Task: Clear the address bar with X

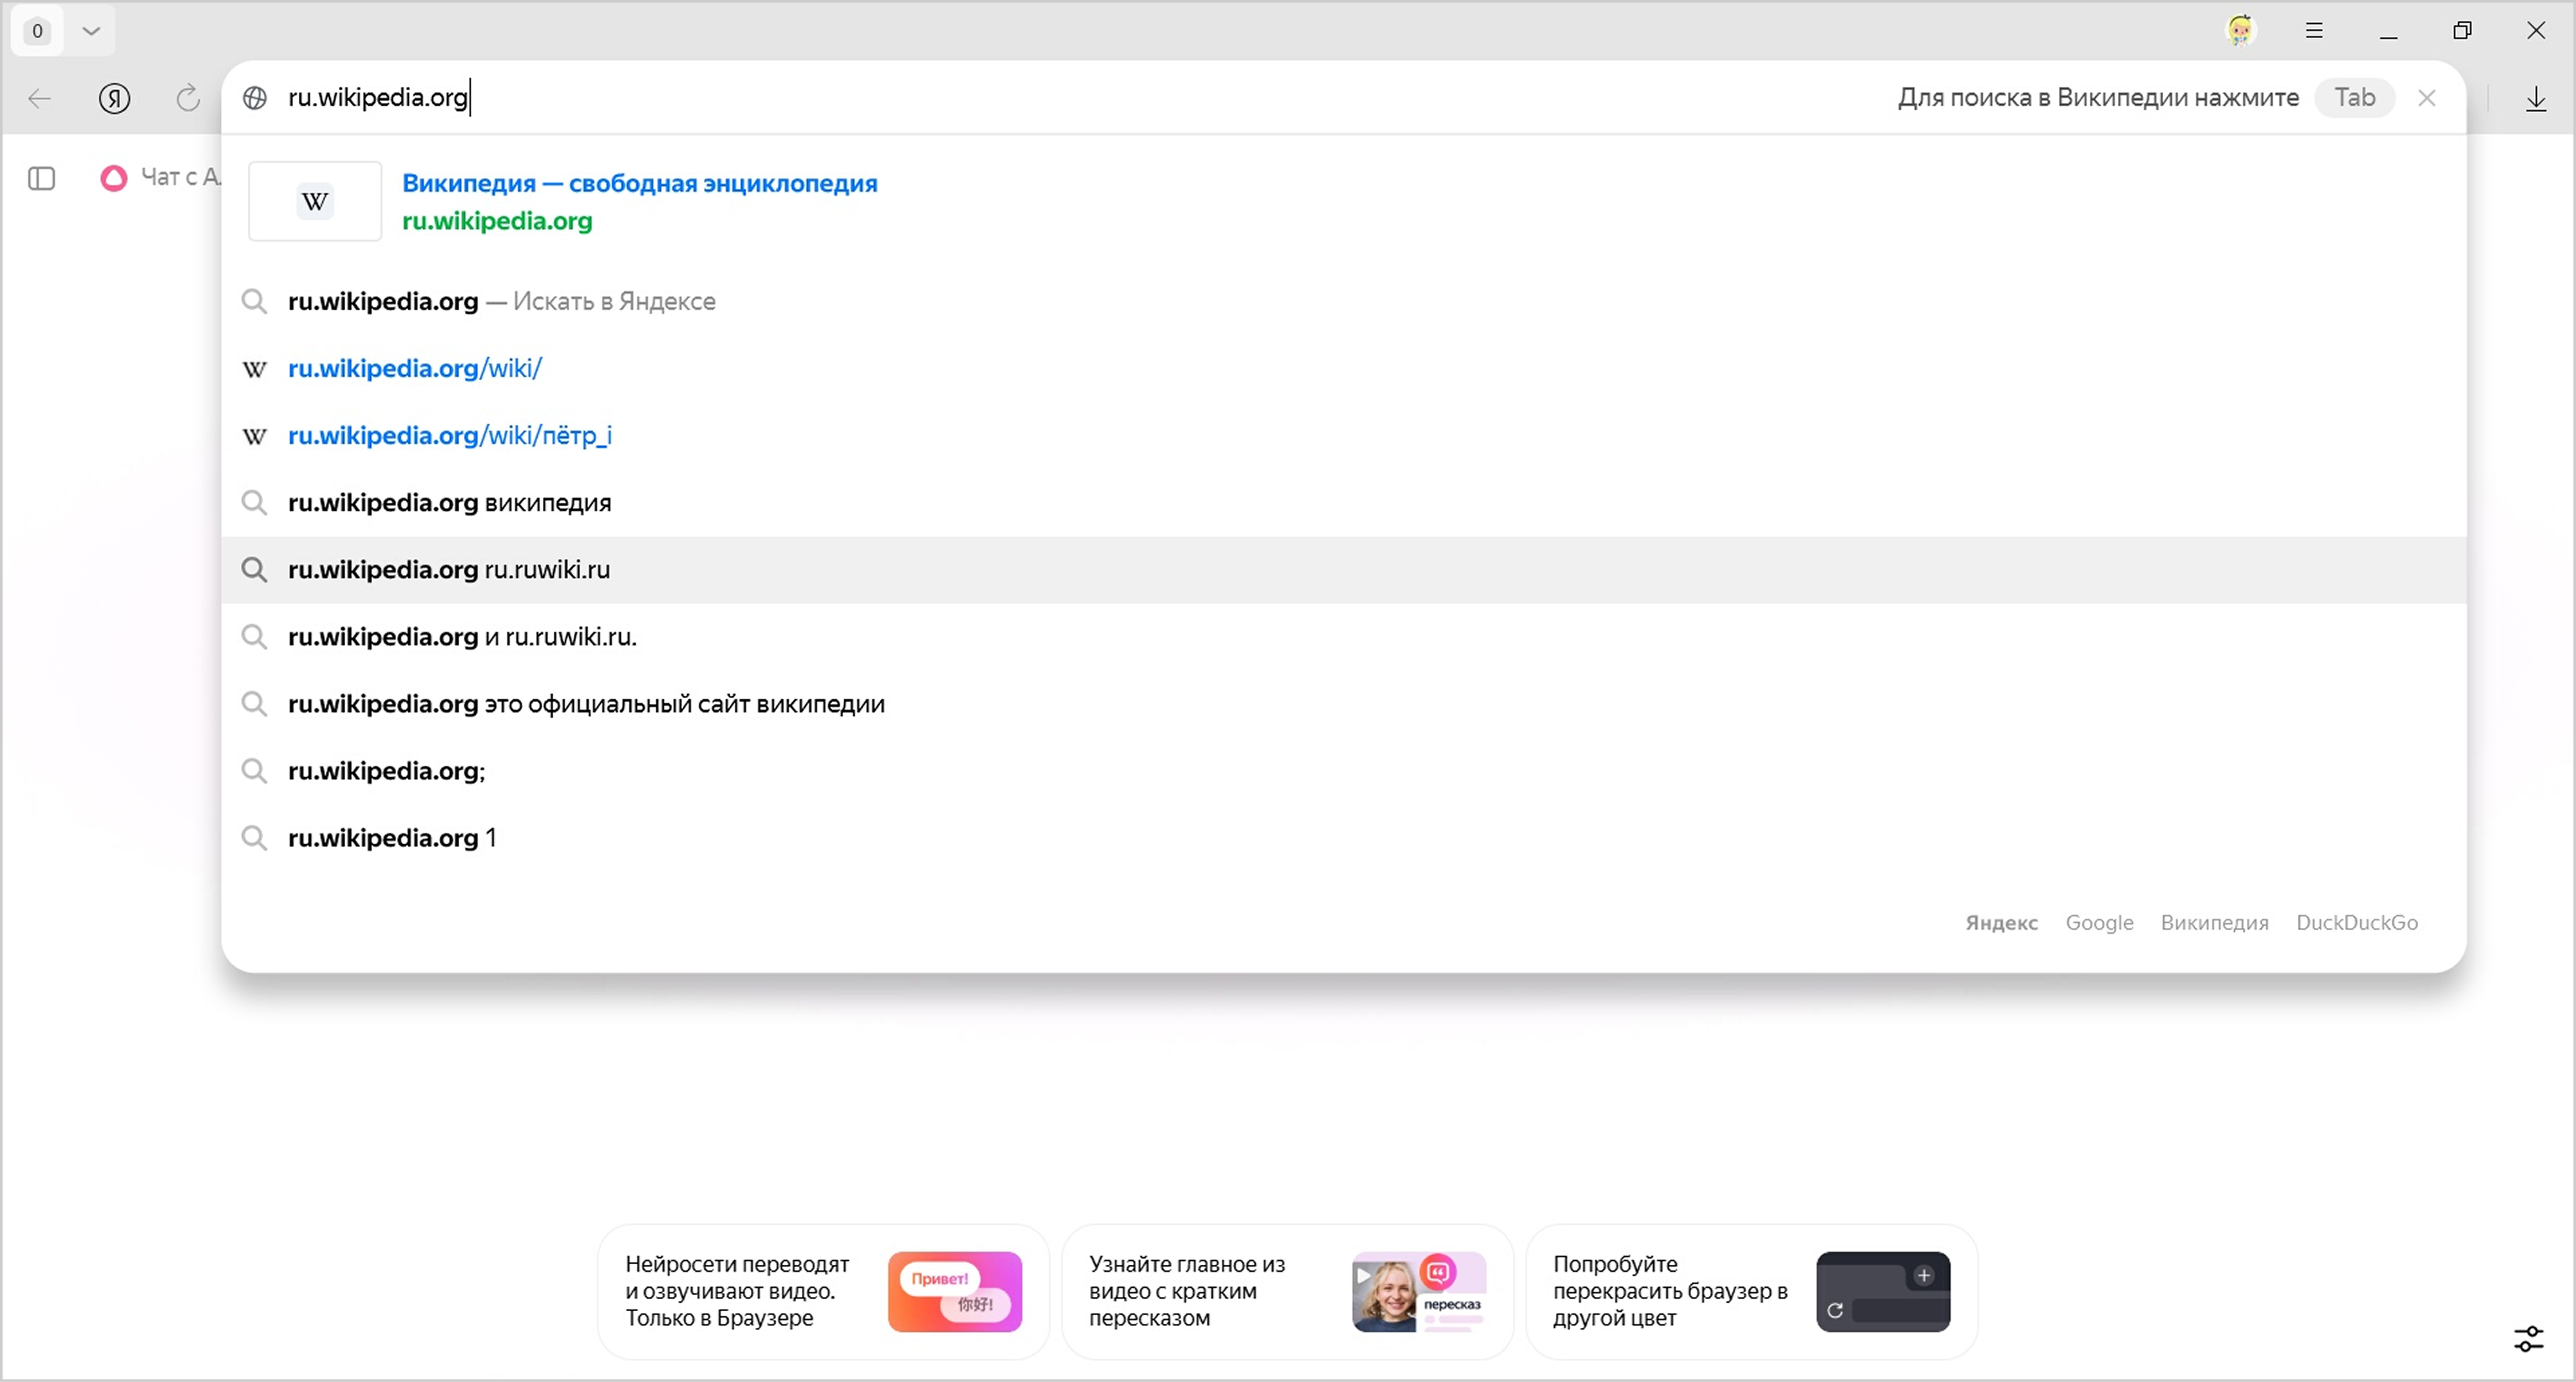Action: [x=2426, y=98]
